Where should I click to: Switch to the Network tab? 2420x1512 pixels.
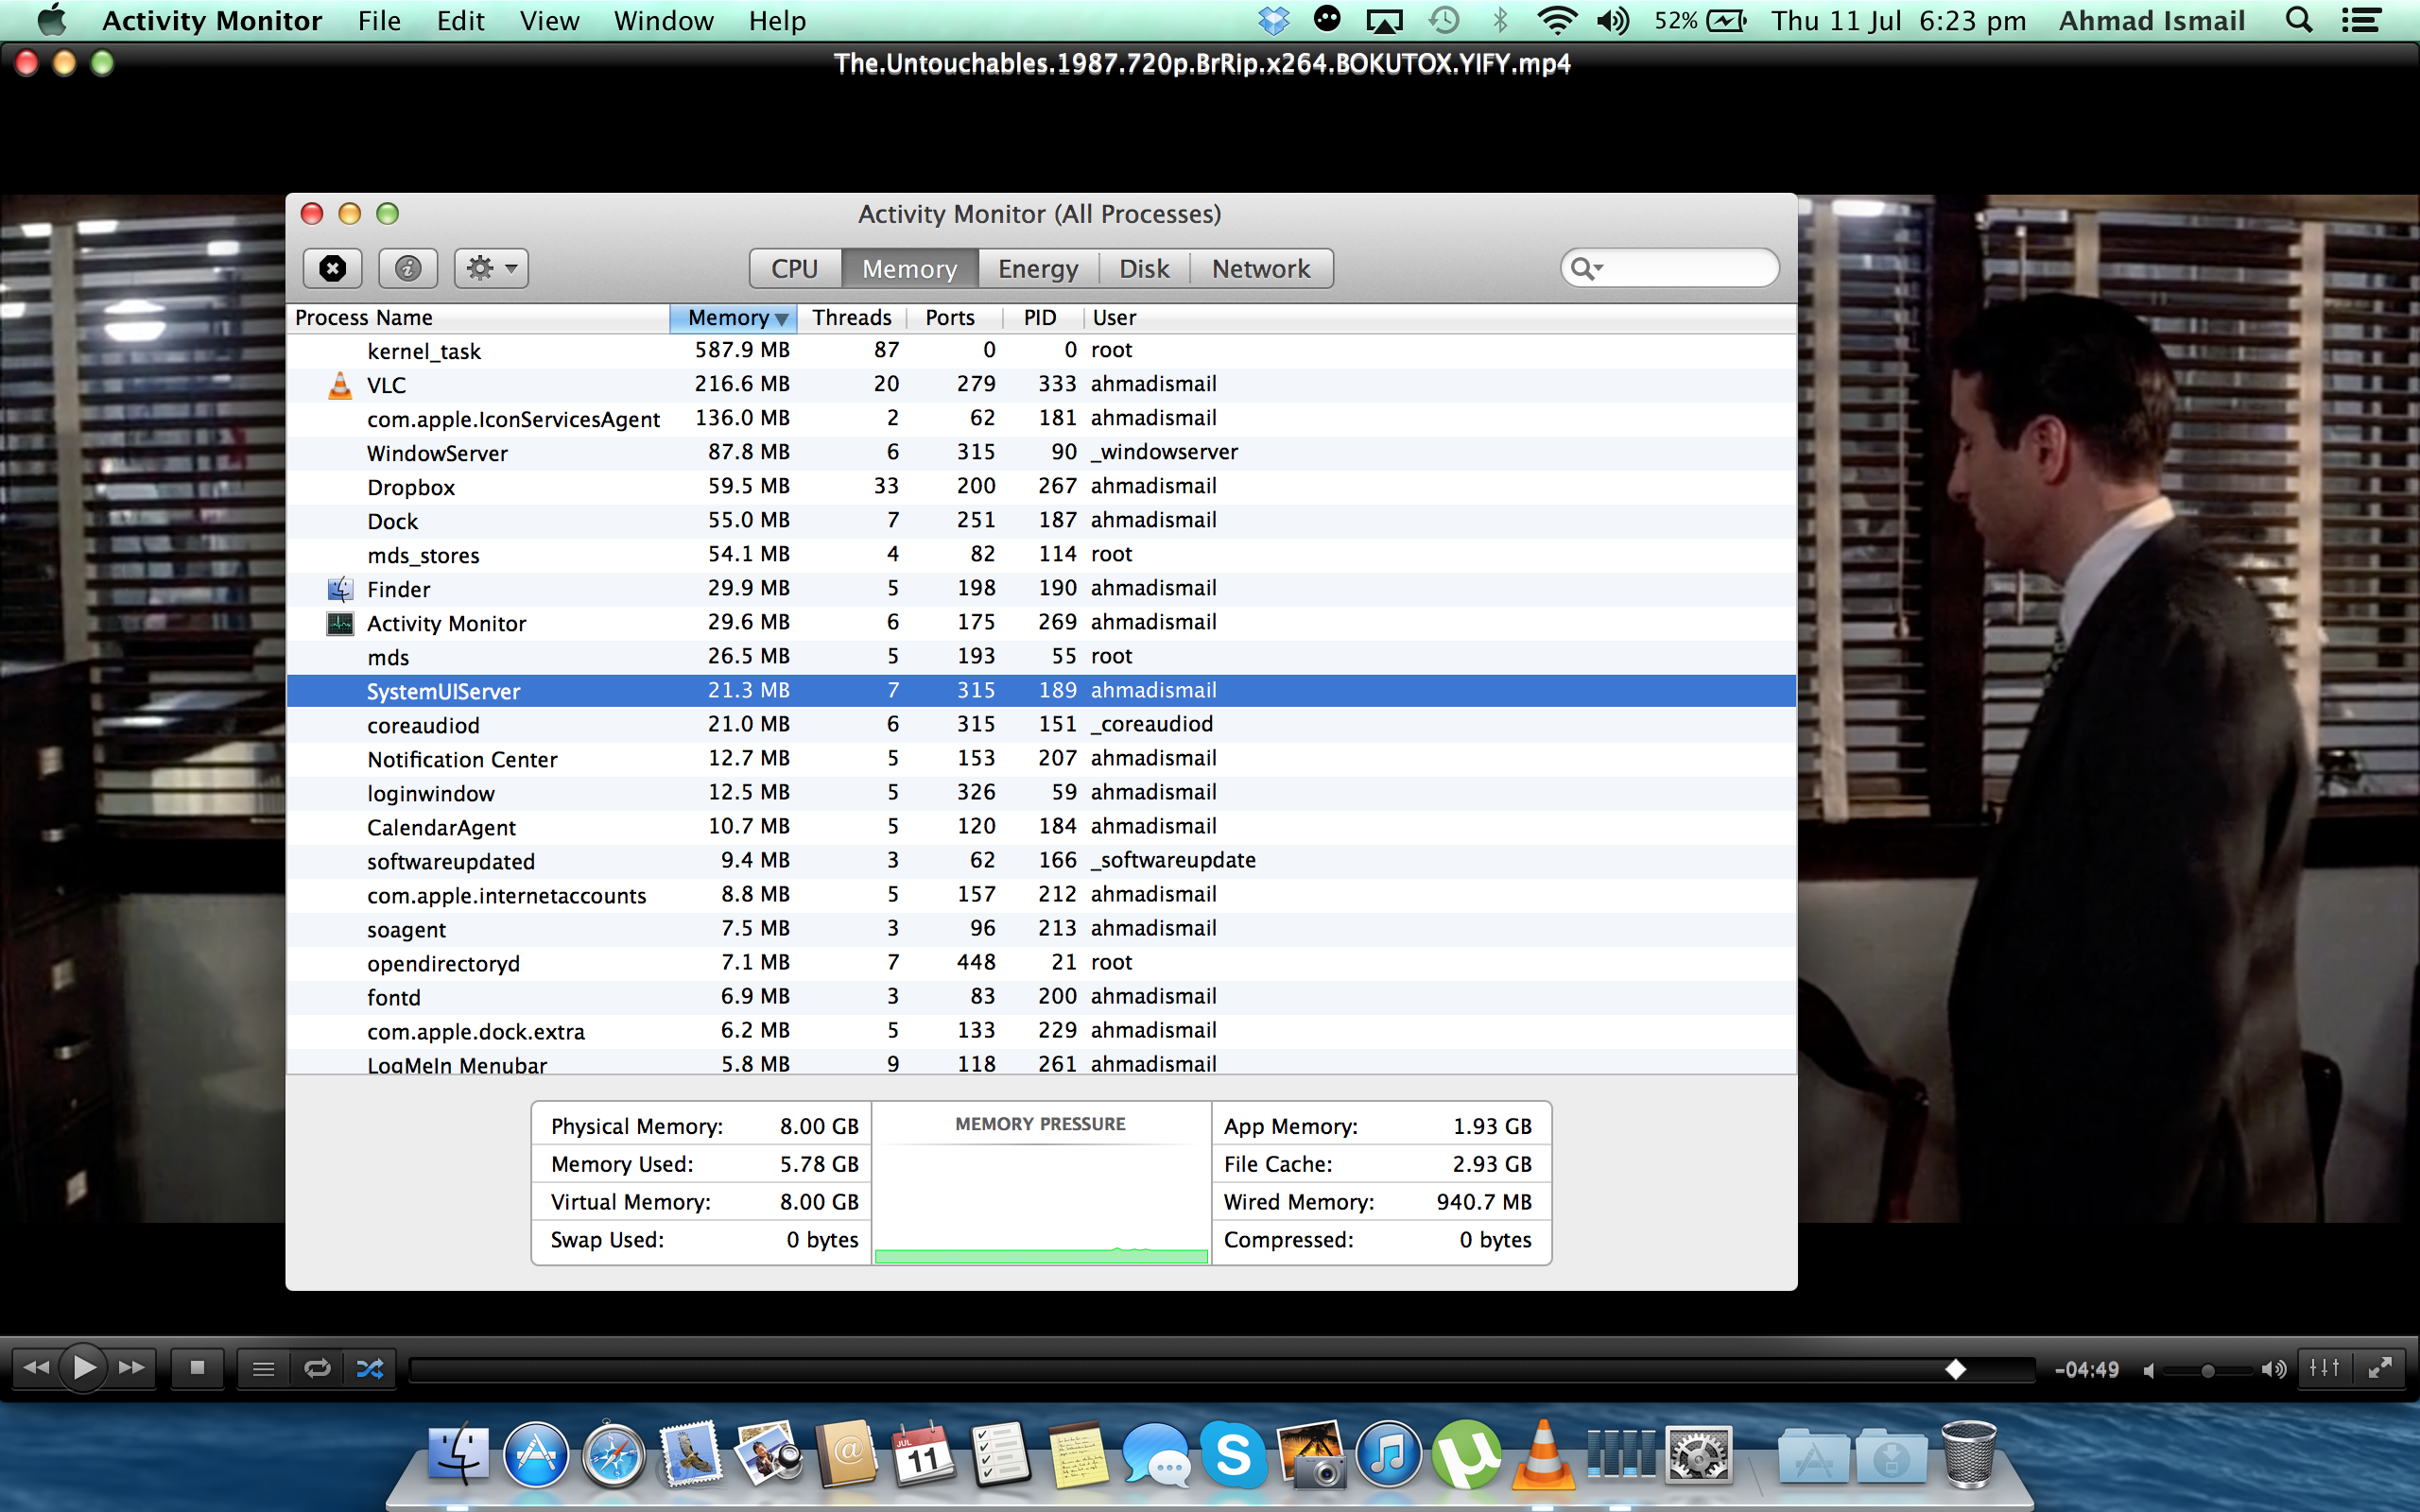1261,268
